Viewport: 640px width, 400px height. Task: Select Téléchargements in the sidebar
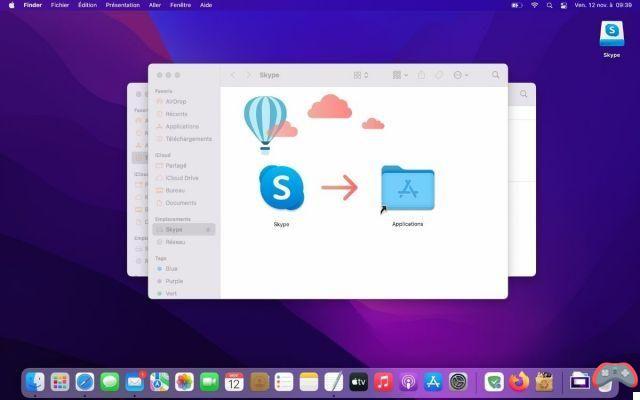189,139
